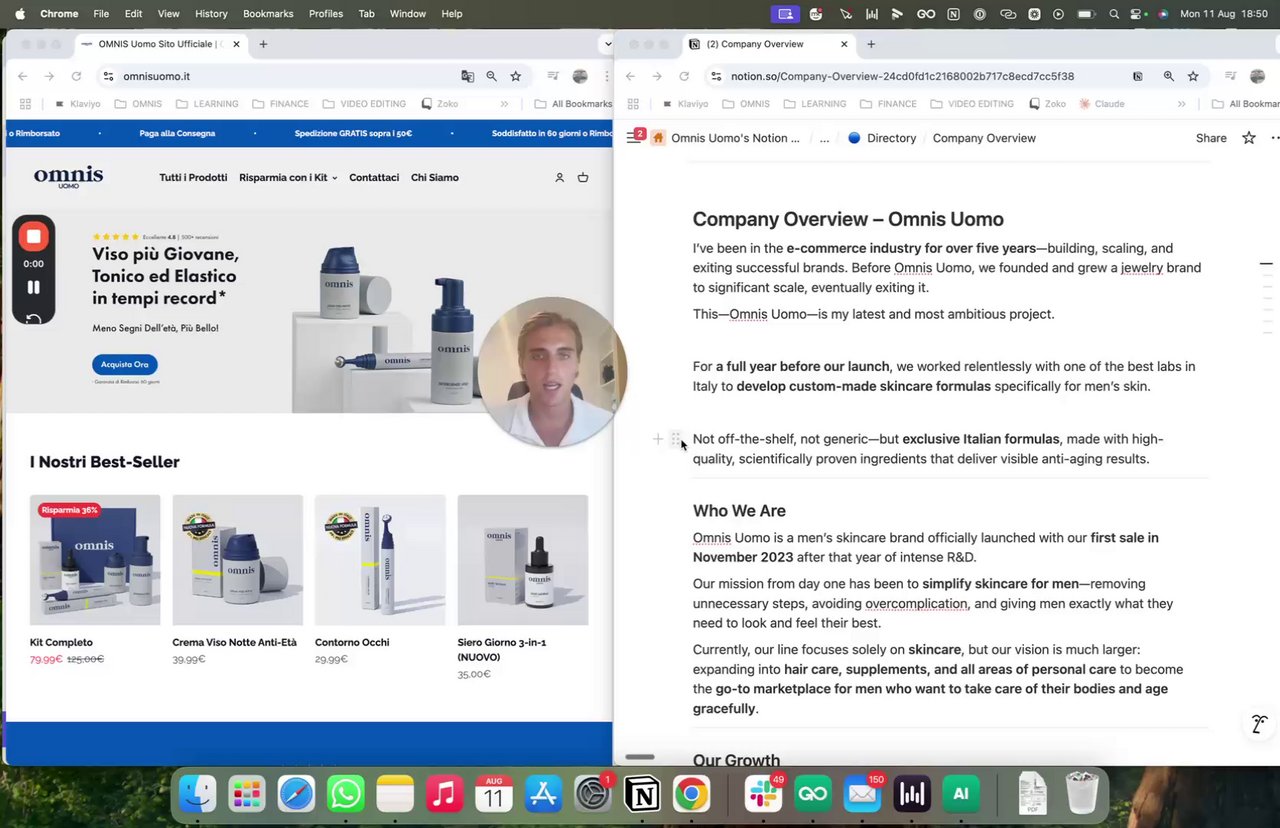Open the Window menu in the menu bar

pyautogui.click(x=408, y=14)
